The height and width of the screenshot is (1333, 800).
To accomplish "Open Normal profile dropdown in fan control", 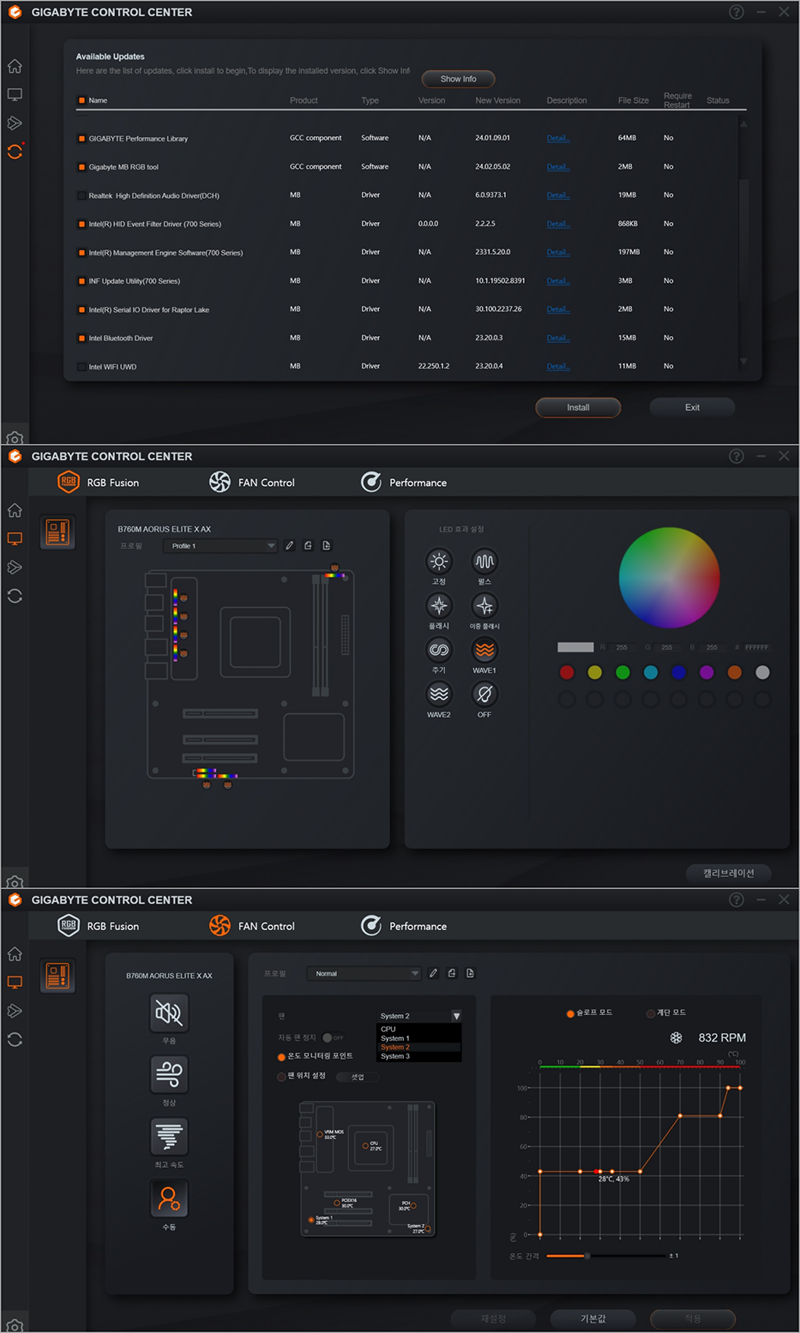I will pos(364,973).
